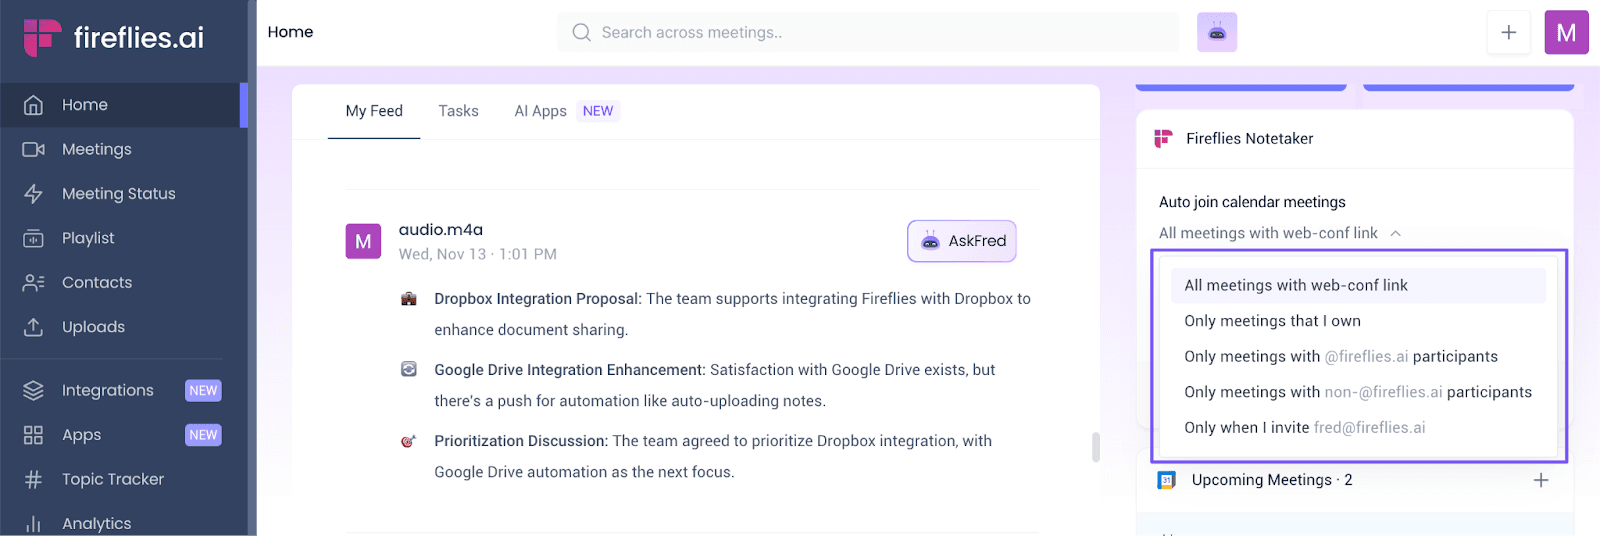Click the Search across meetings field
Viewport: 1600px width, 536px height.
(x=868, y=32)
